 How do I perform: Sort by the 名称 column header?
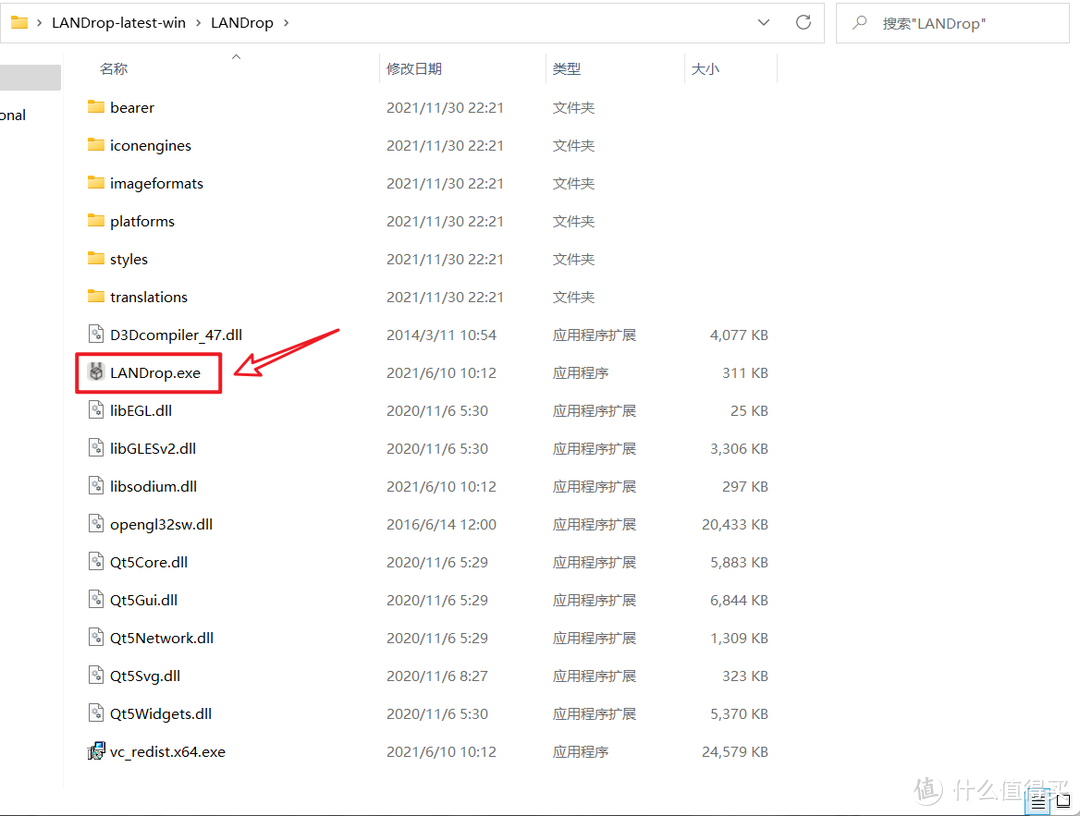pos(114,69)
